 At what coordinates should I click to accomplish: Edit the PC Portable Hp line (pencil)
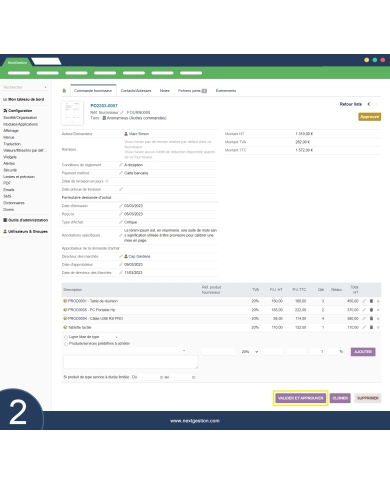[364, 310]
